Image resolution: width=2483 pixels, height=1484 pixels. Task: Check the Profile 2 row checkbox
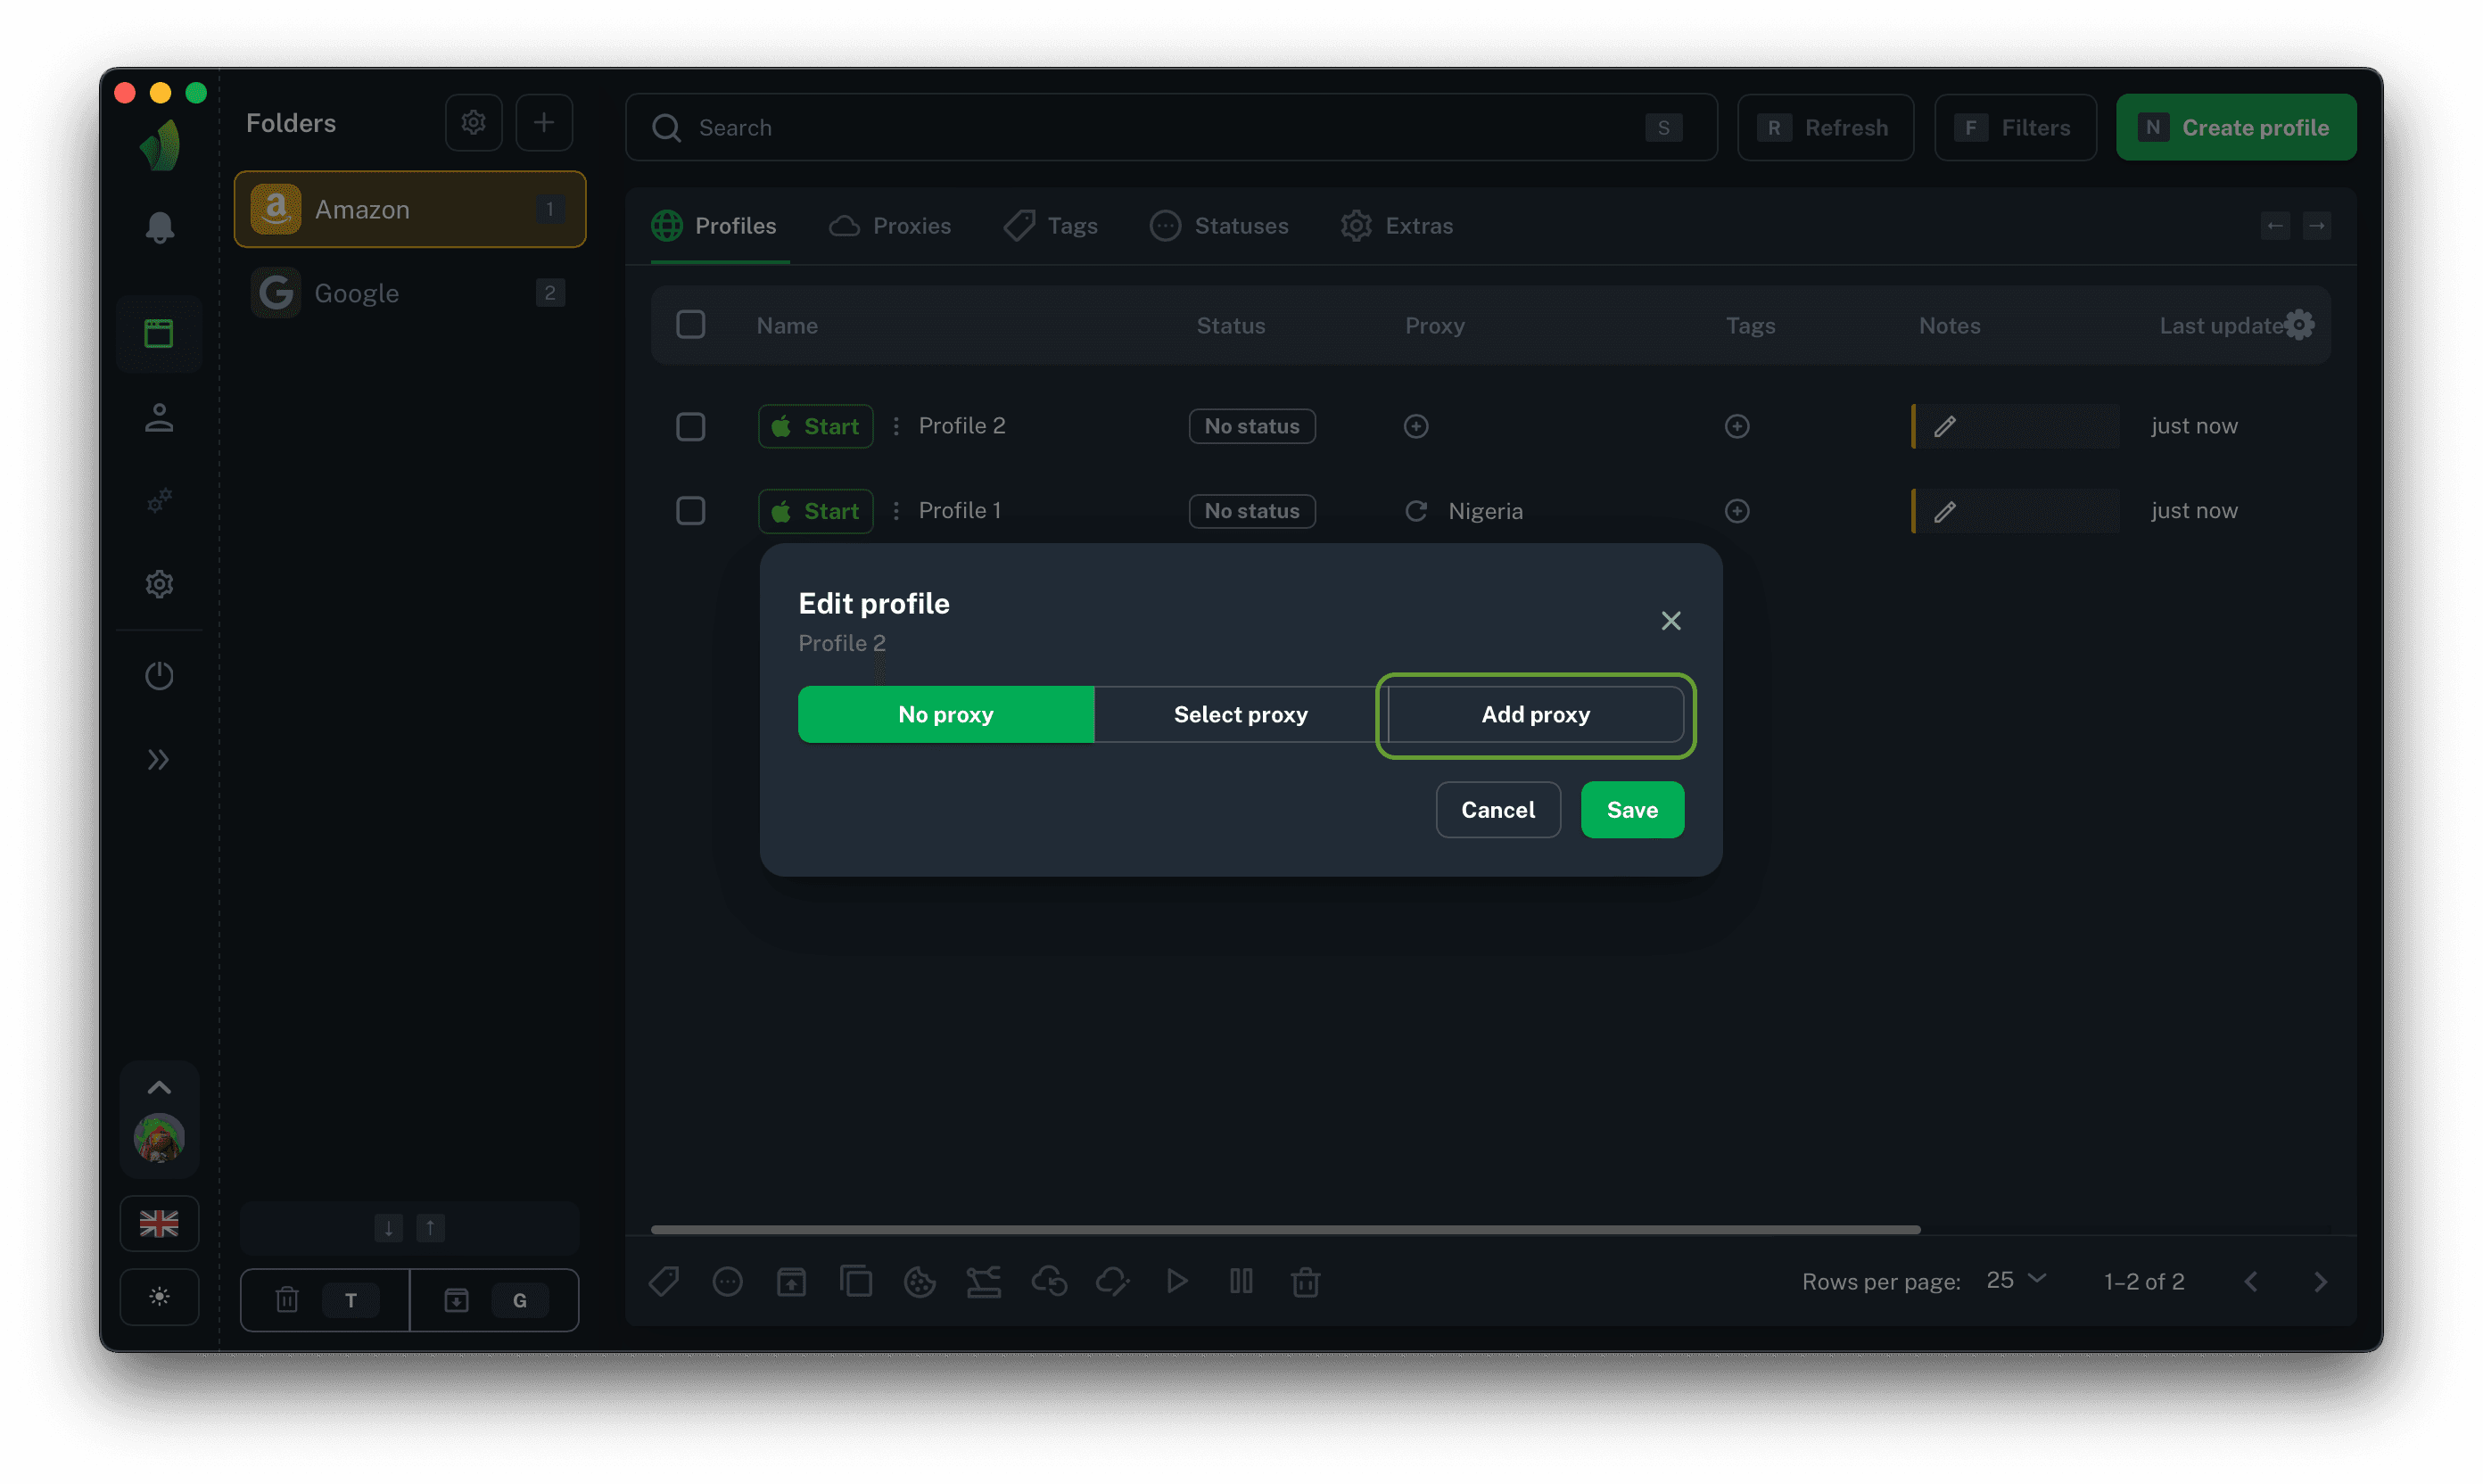tap(690, 426)
